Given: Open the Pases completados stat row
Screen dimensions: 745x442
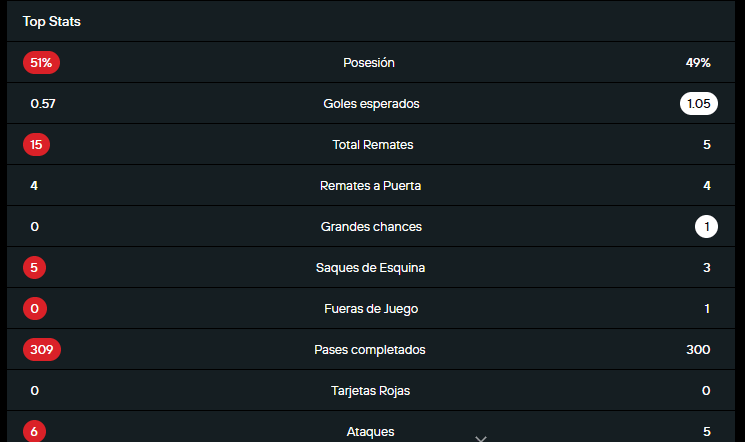Looking at the screenshot, I should (370, 349).
